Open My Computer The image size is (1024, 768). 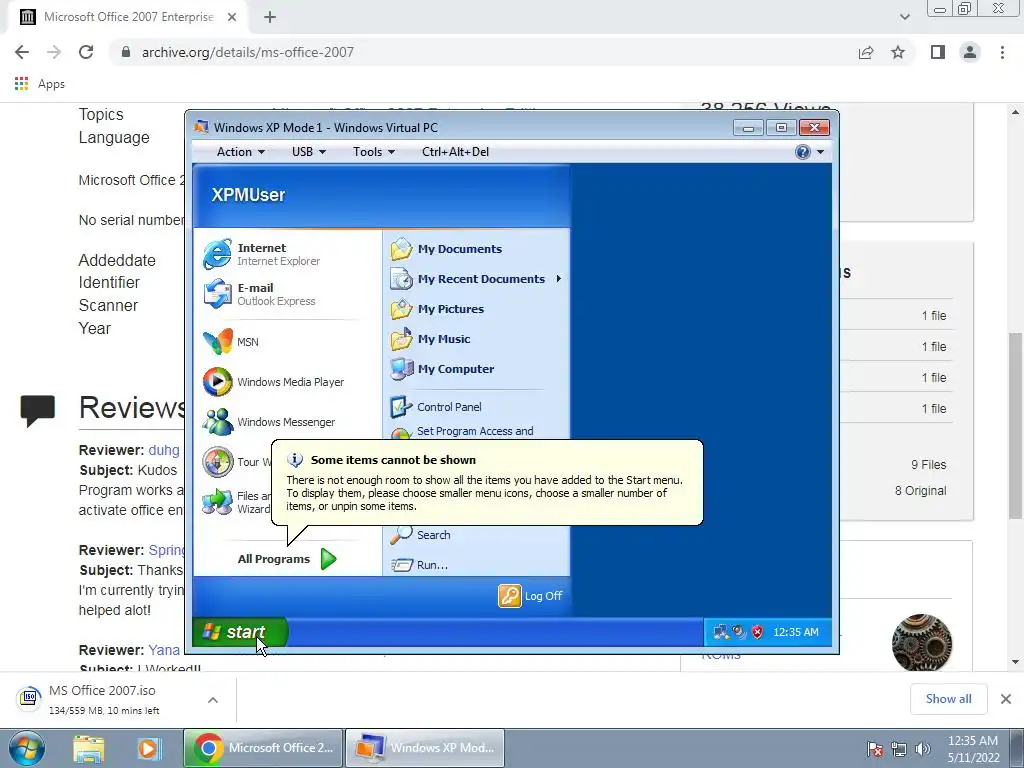(442, 369)
